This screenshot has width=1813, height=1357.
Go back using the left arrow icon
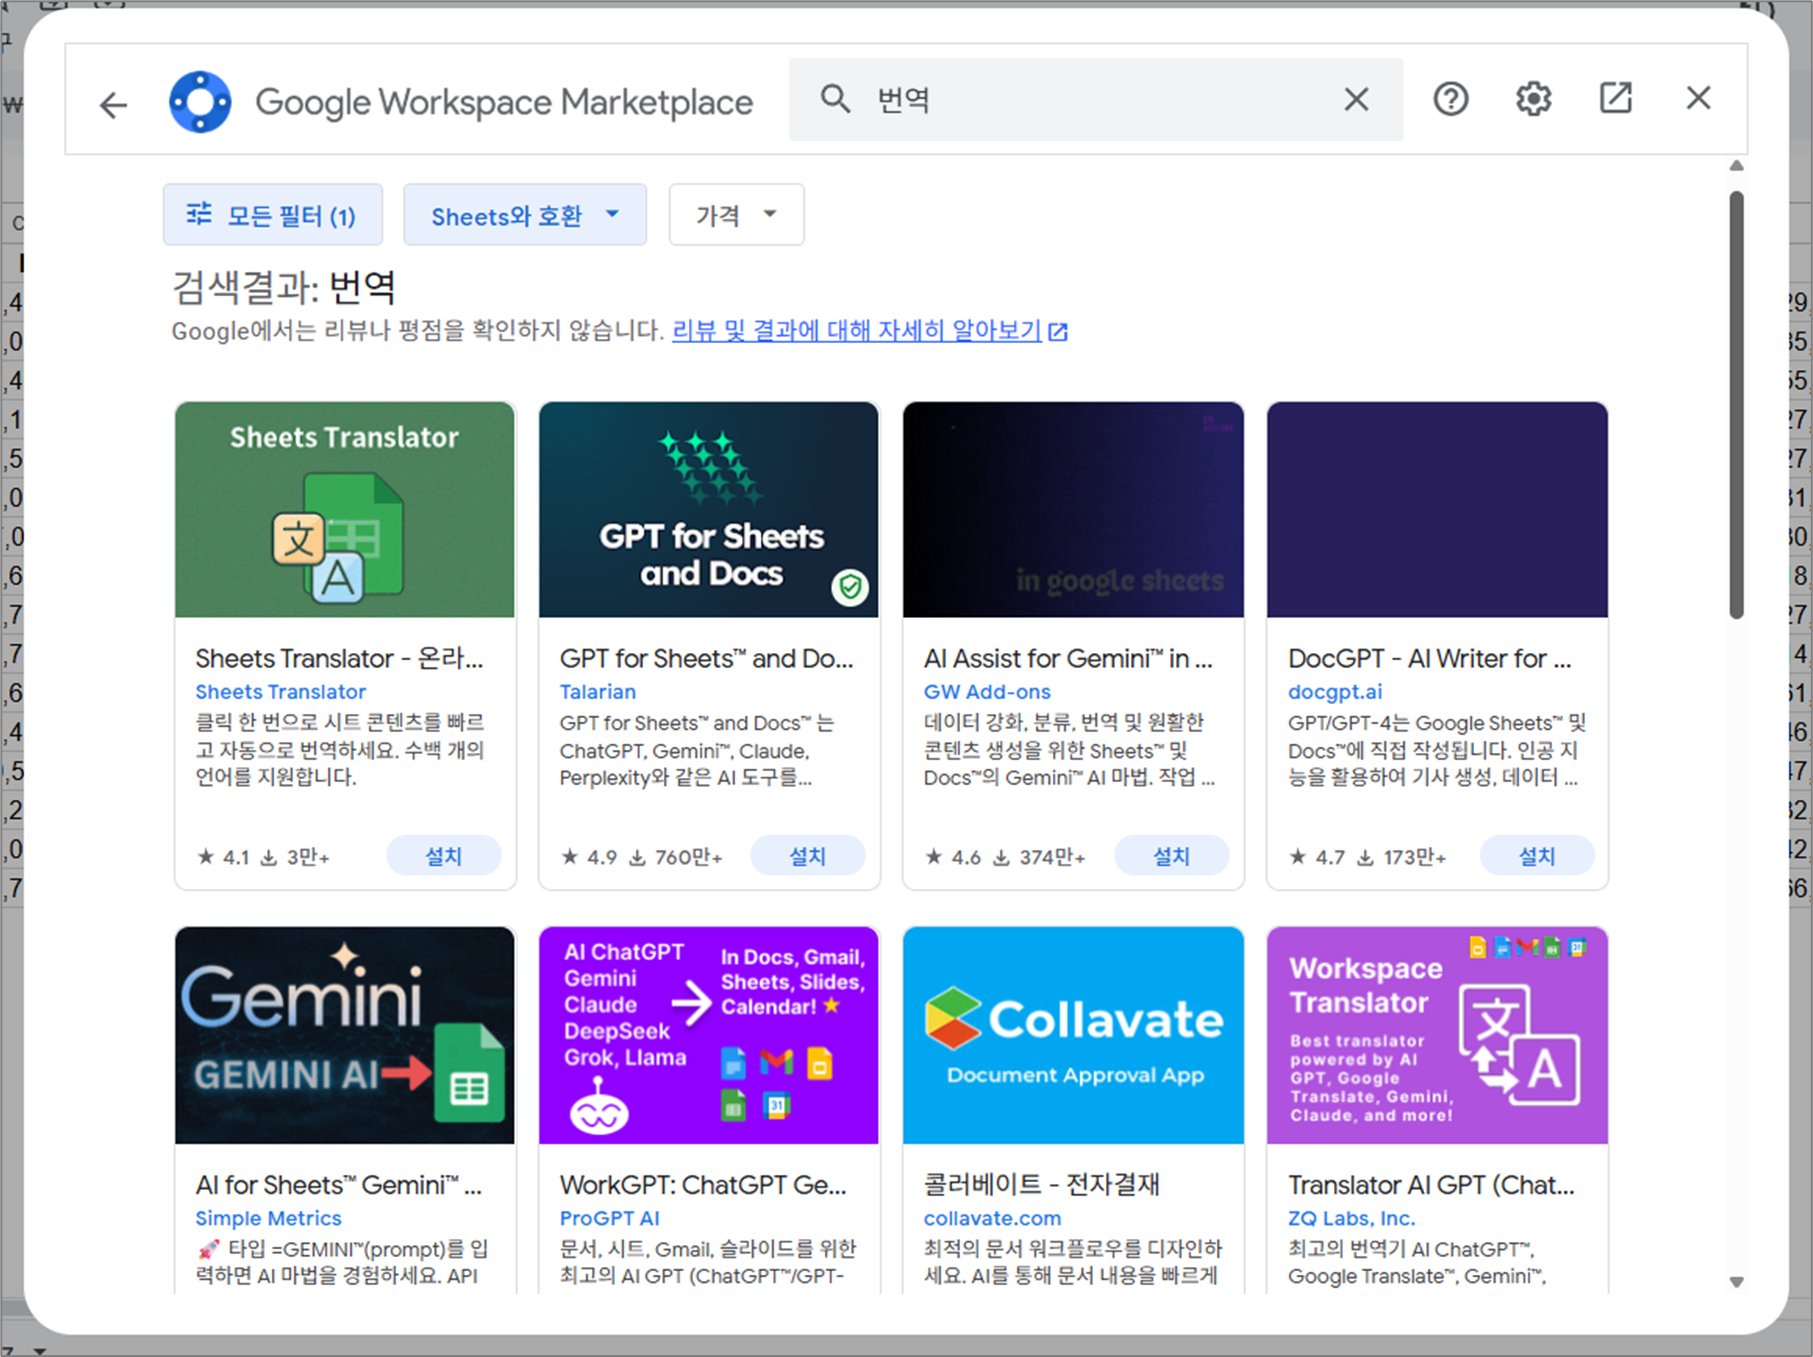point(114,104)
